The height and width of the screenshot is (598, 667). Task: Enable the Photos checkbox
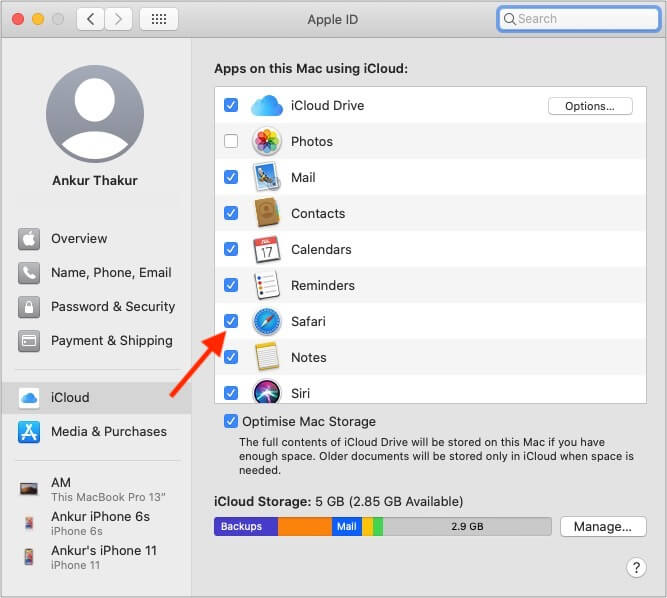pyautogui.click(x=231, y=141)
